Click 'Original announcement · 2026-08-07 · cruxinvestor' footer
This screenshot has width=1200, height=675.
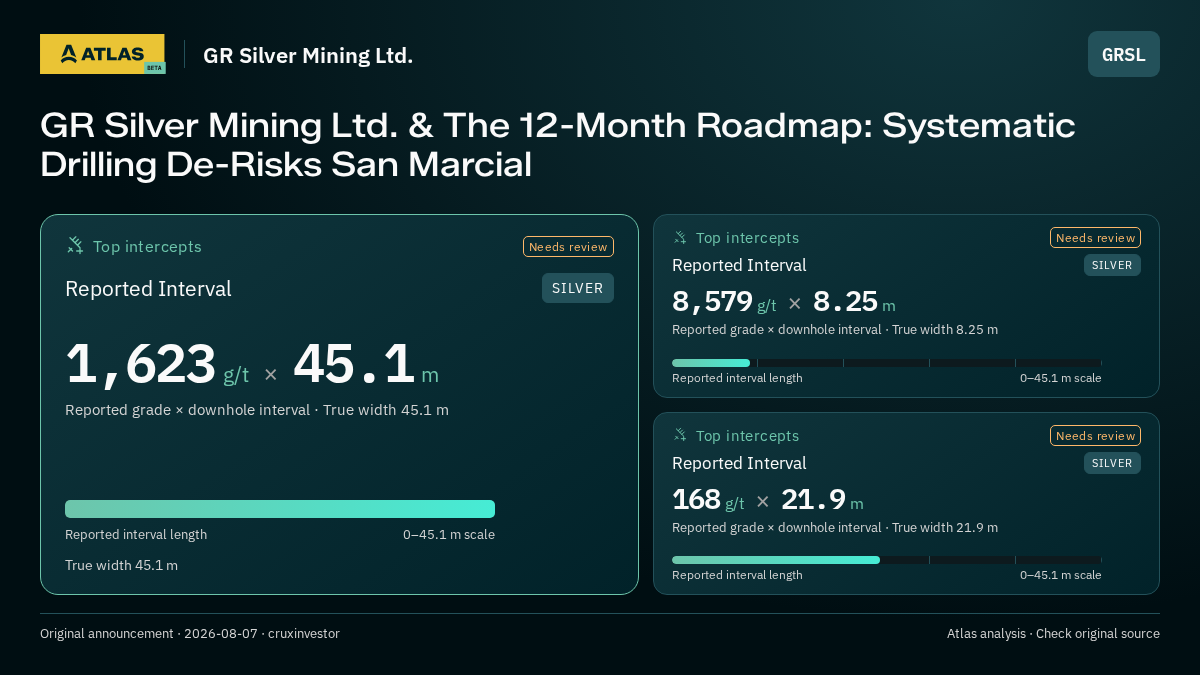tap(190, 634)
